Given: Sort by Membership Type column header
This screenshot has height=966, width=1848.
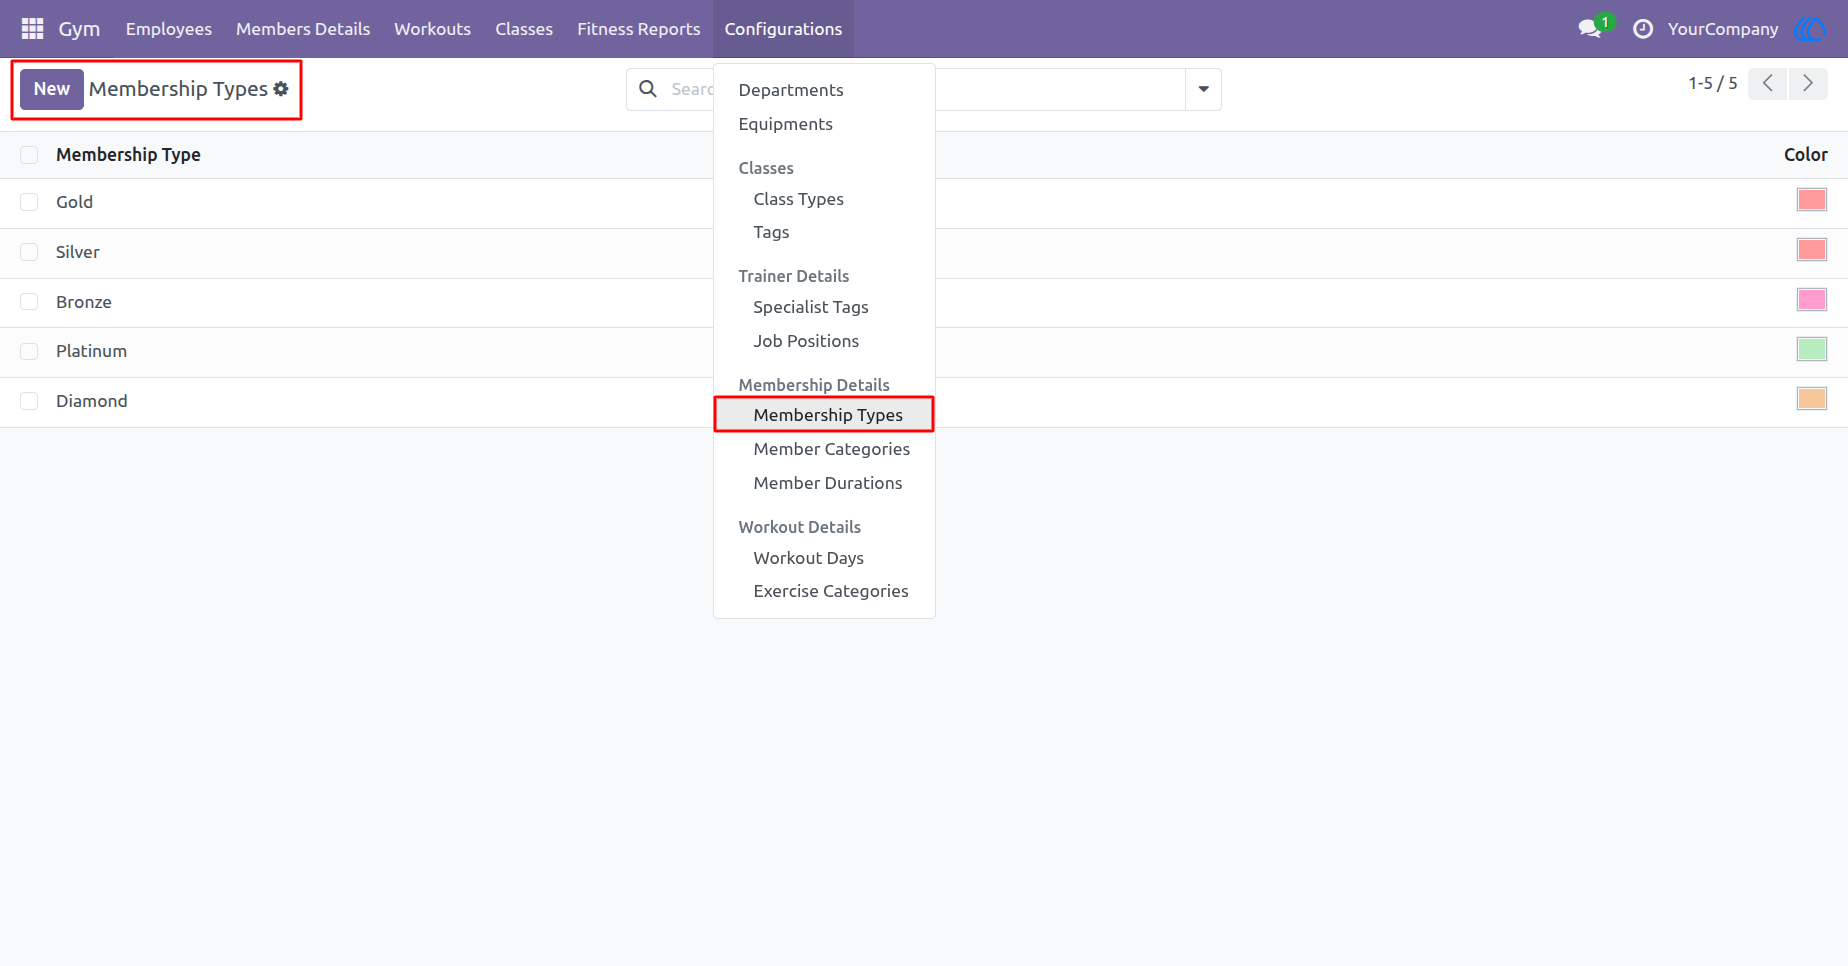Looking at the screenshot, I should tap(128, 155).
